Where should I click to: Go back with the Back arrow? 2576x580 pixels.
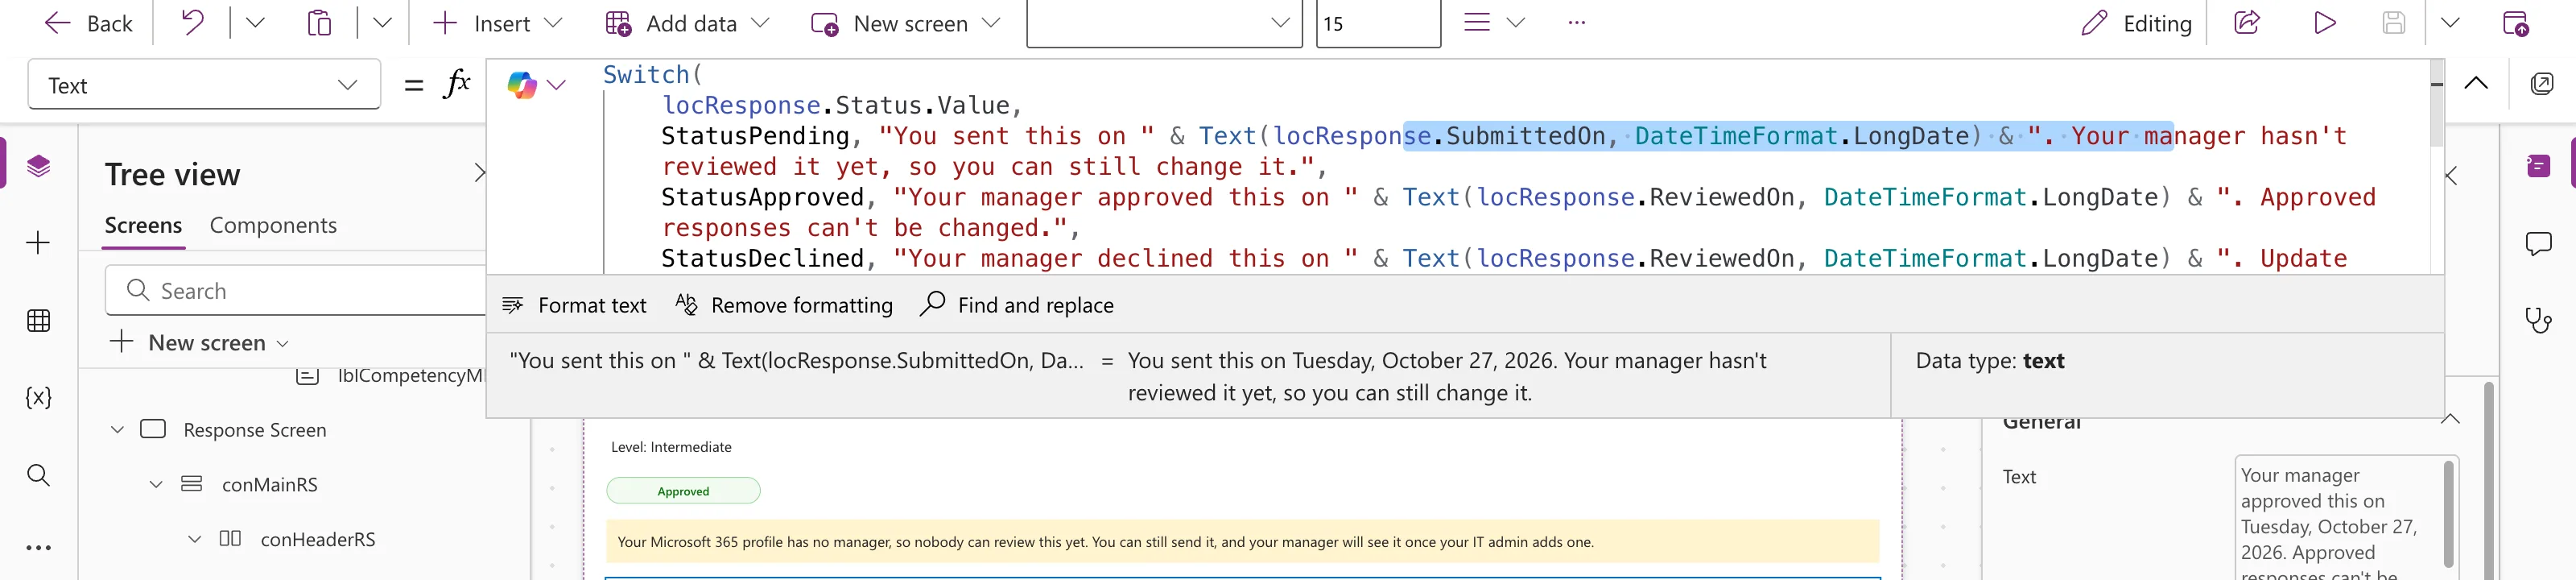[88, 23]
